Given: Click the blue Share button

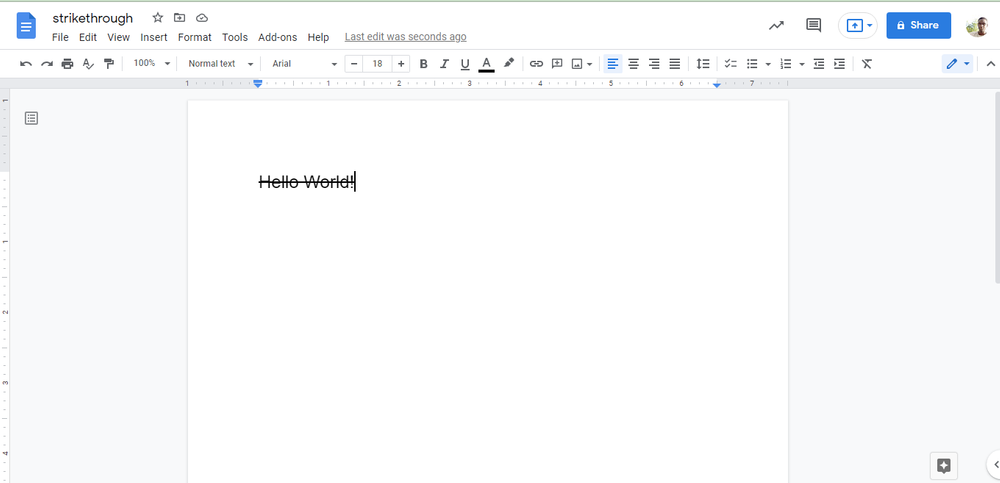Looking at the screenshot, I should [918, 25].
